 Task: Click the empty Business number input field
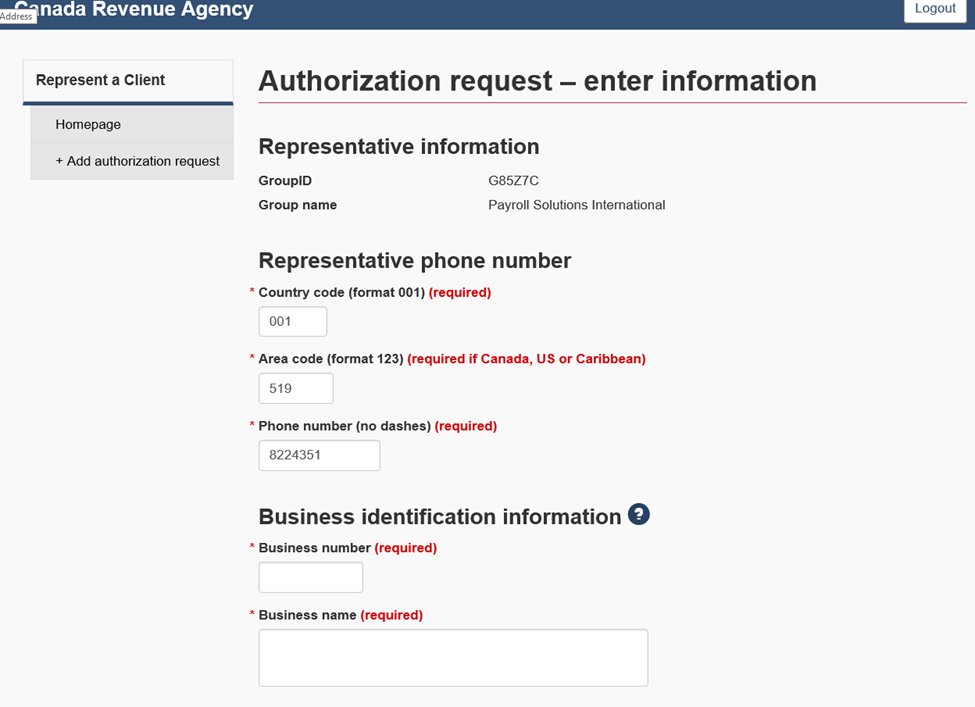(x=310, y=578)
